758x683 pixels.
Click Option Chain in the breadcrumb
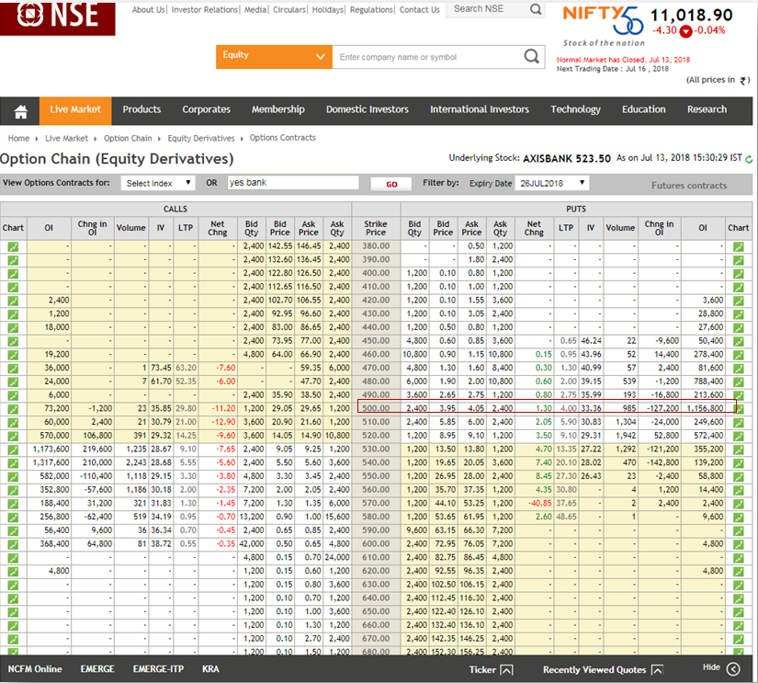pos(128,138)
